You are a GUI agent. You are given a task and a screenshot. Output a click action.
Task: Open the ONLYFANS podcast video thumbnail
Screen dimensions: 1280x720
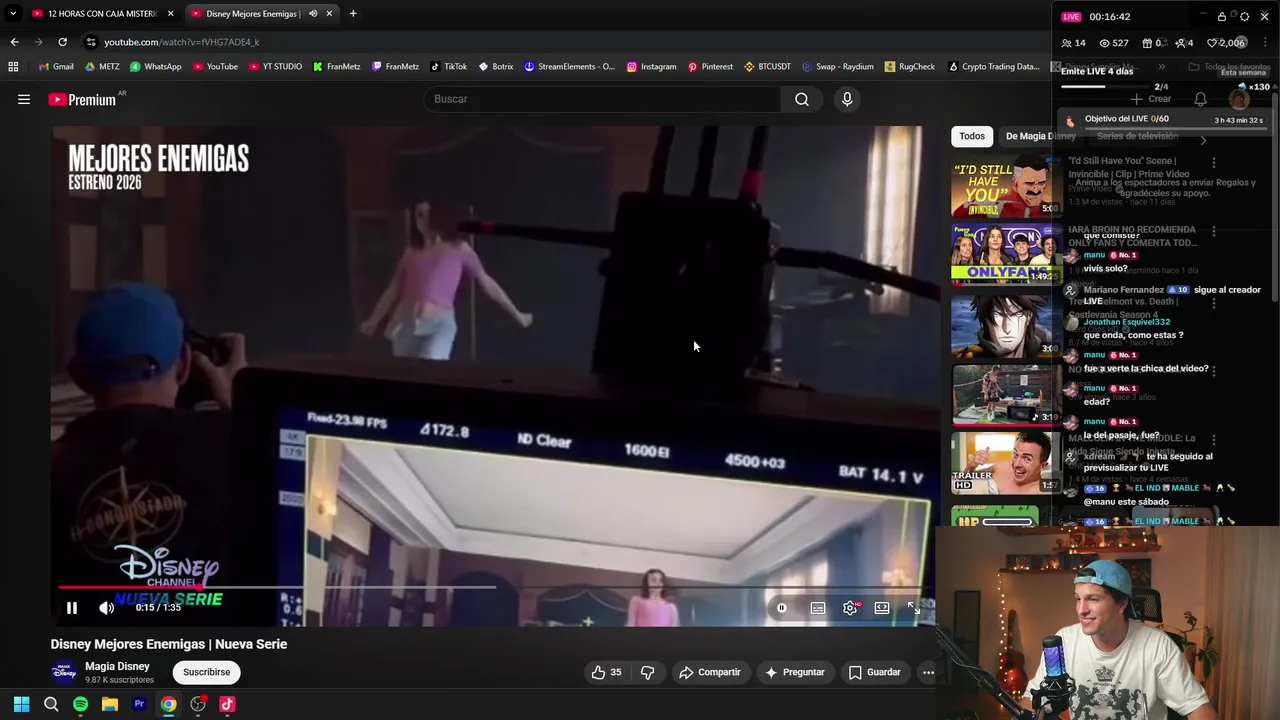(x=1006, y=255)
